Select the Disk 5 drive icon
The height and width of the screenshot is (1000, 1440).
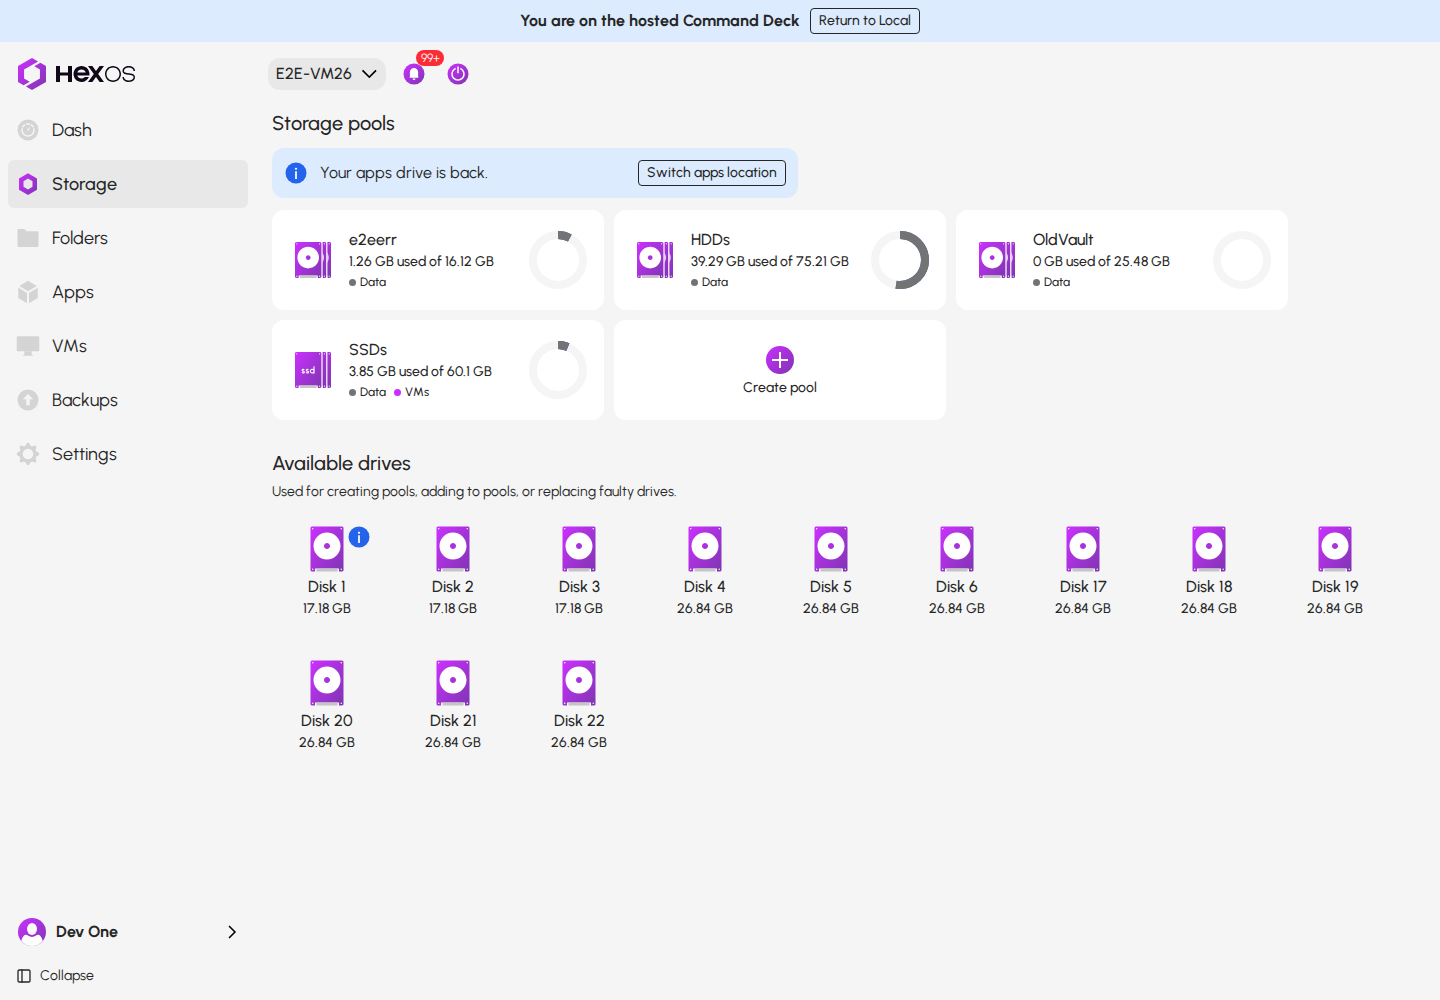[x=831, y=549]
